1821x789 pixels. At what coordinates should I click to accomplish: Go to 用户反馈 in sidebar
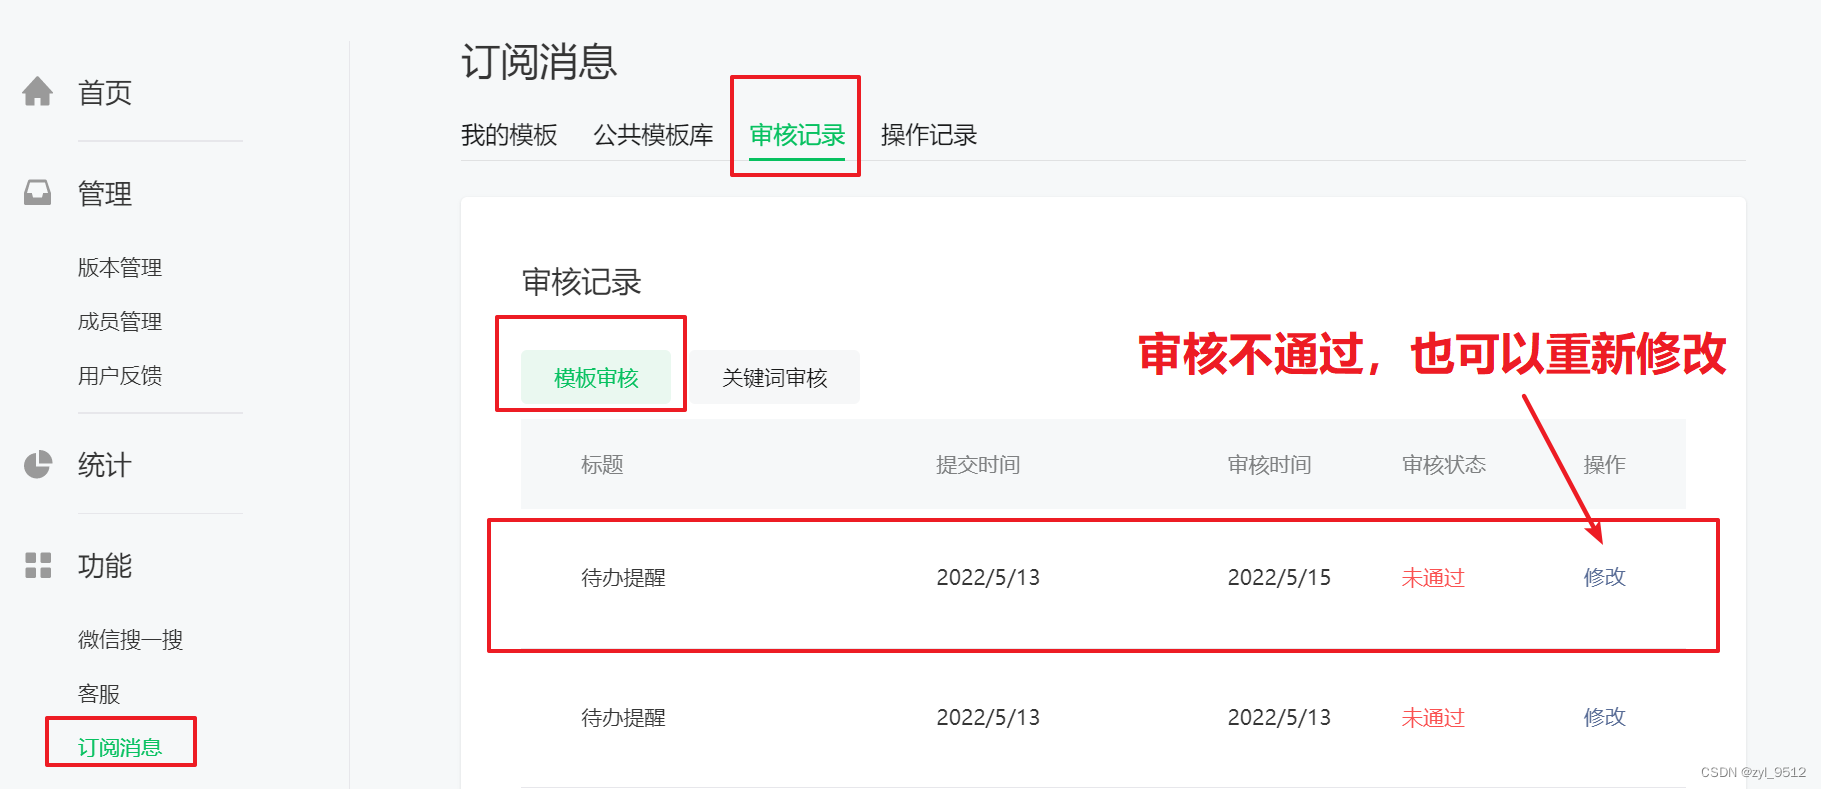(x=120, y=376)
